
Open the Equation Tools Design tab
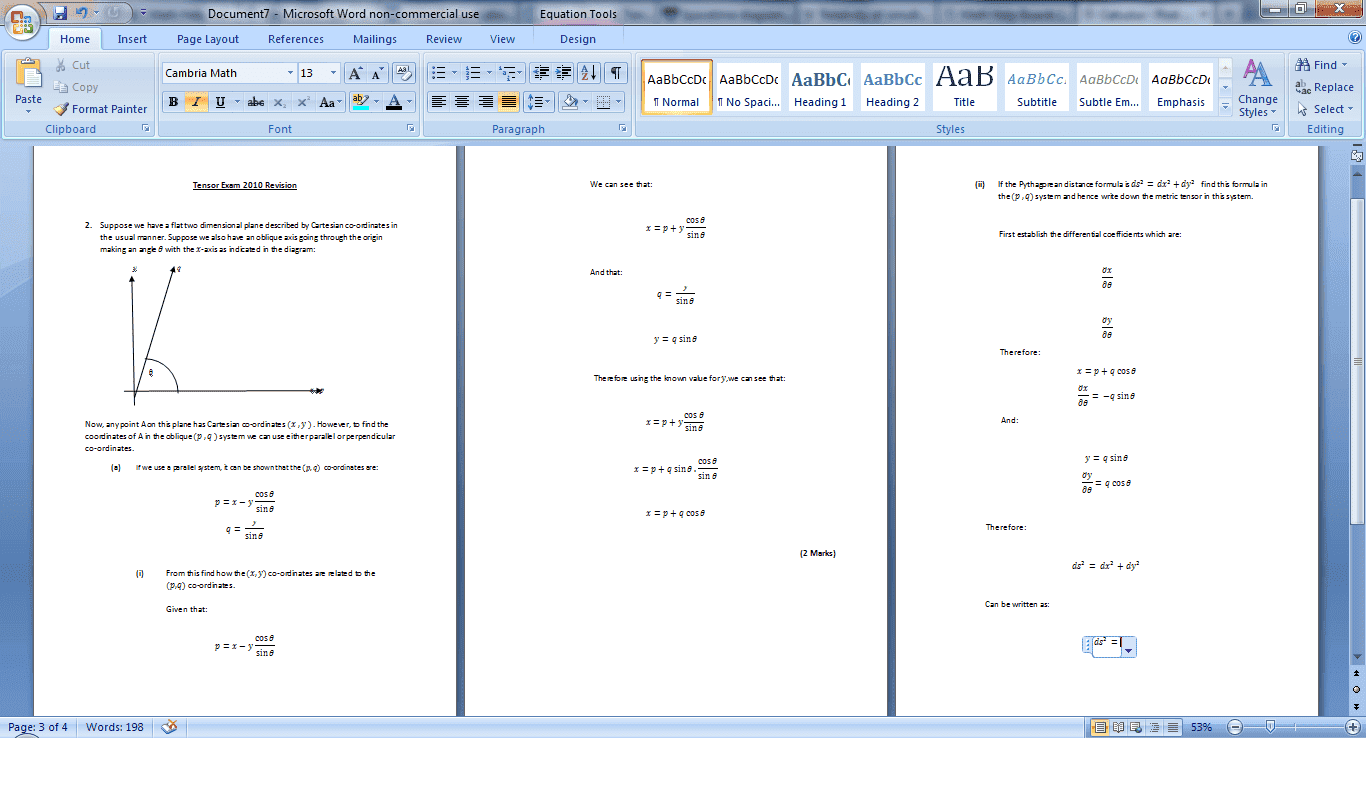577,39
